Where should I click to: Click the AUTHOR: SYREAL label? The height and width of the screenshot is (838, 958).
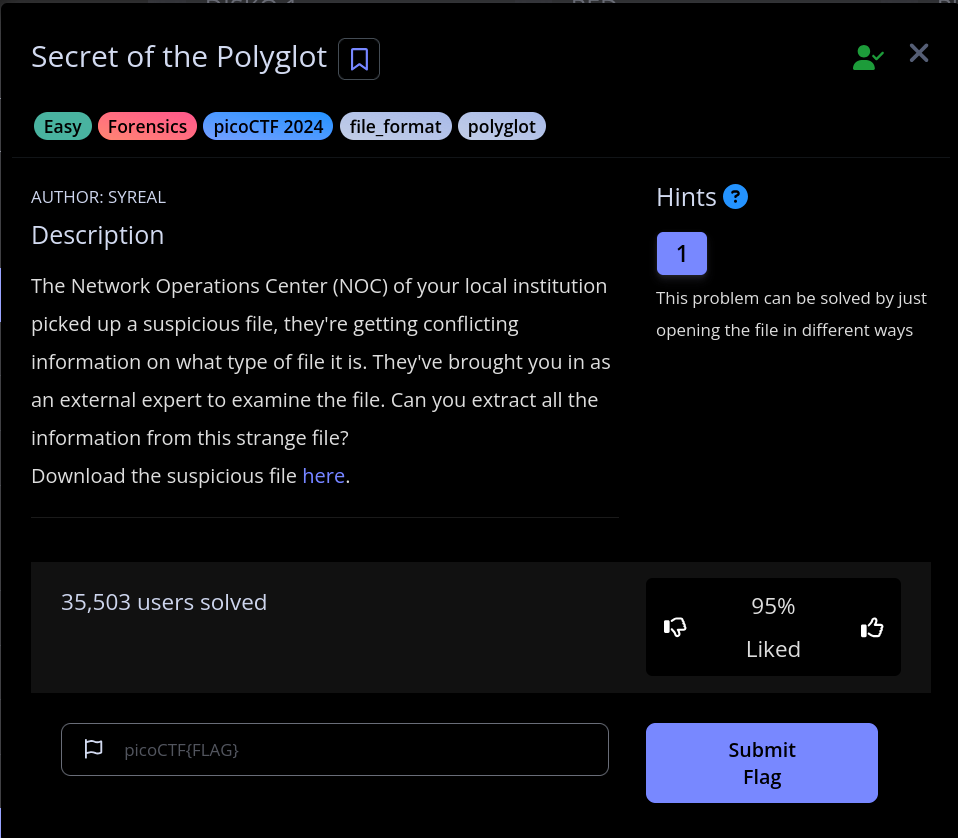98,197
